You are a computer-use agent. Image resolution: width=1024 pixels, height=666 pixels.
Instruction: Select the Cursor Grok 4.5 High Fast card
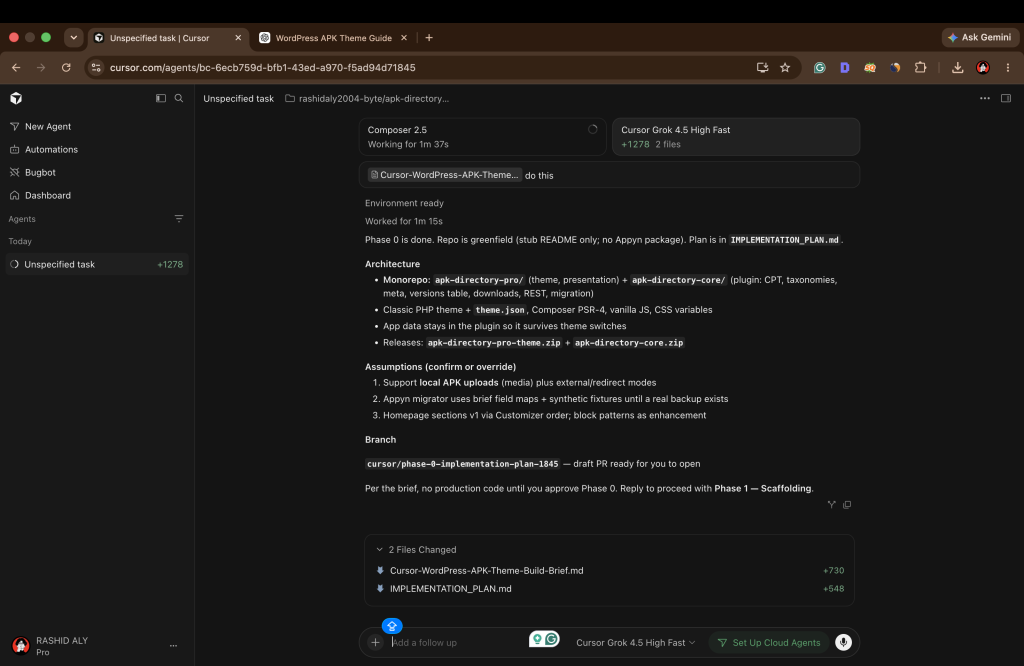click(736, 137)
